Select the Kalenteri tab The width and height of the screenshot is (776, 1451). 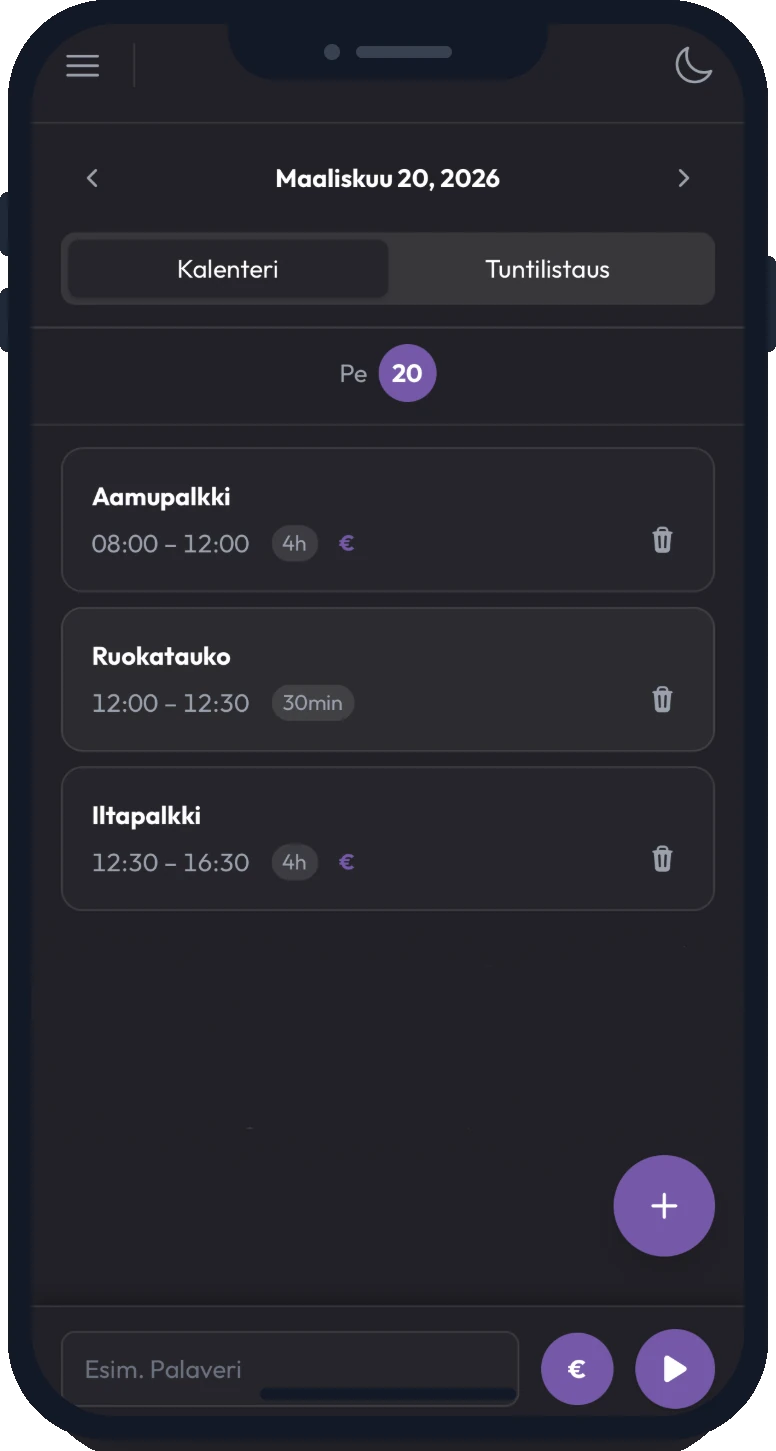tap(226, 268)
